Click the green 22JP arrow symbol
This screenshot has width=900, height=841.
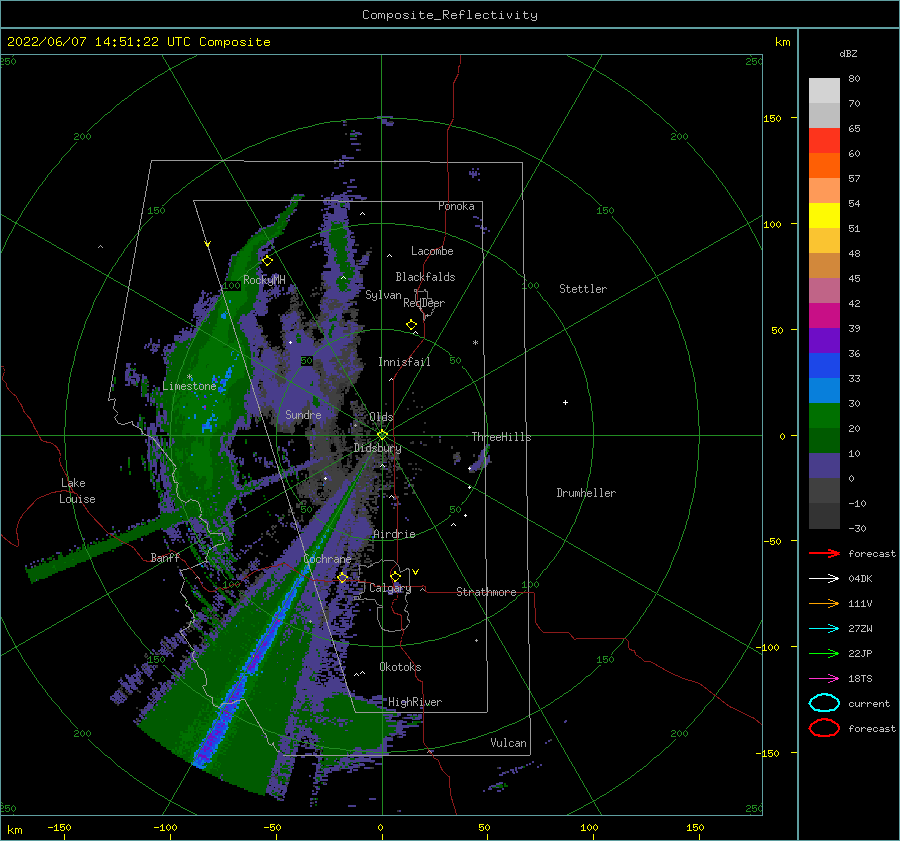pos(824,653)
